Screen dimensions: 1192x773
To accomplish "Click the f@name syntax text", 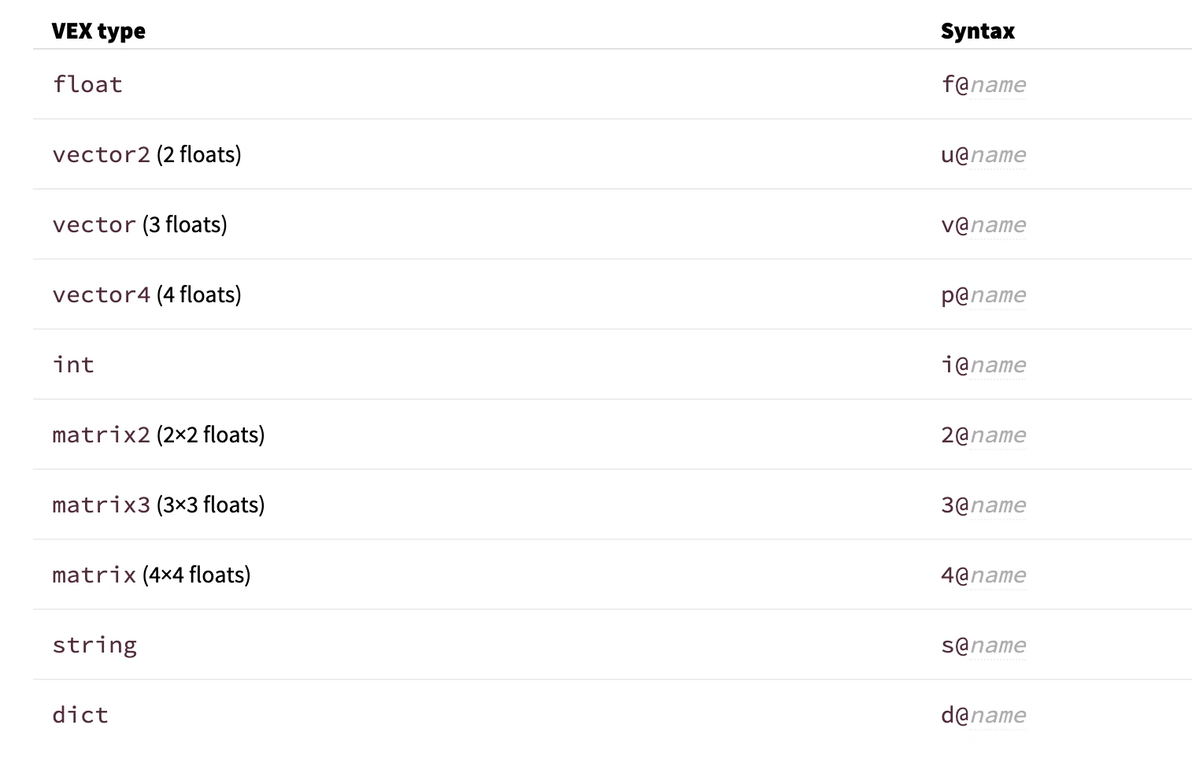I will tap(983, 85).
